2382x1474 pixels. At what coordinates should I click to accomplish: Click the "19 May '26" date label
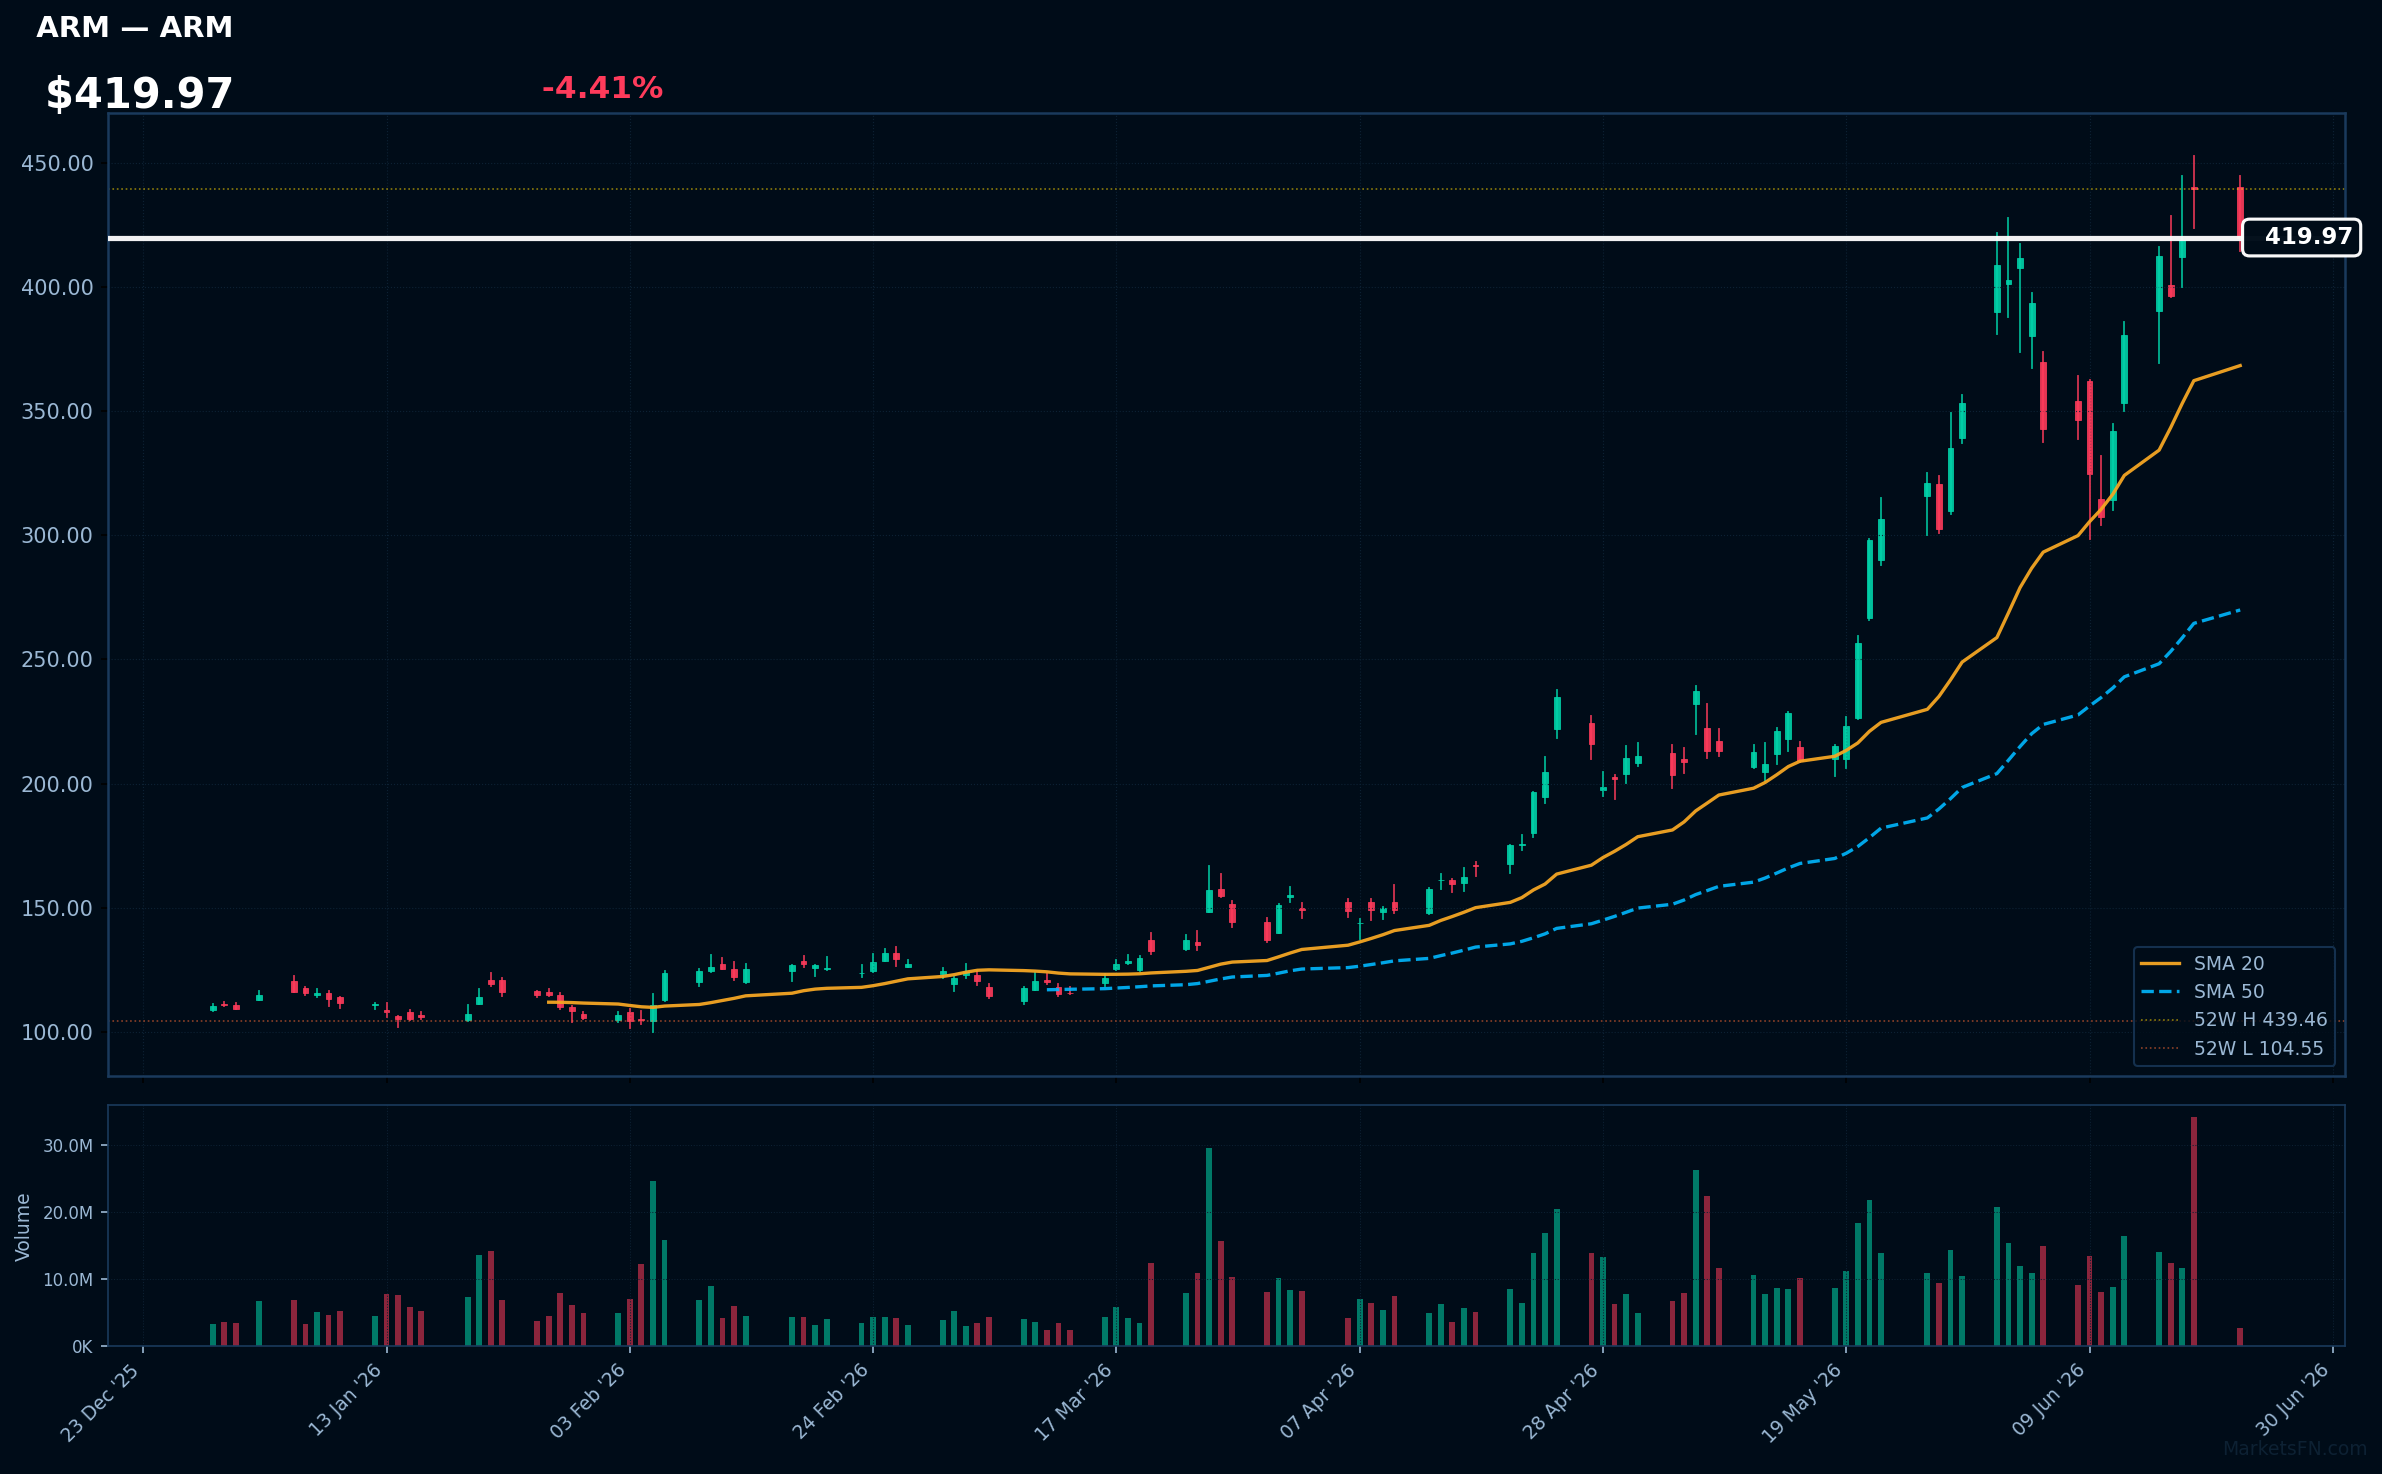(x=1801, y=1402)
